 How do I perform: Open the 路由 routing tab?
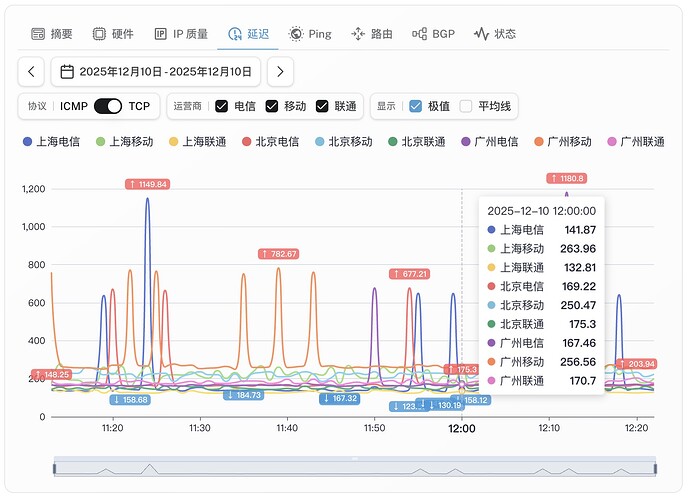click(372, 34)
